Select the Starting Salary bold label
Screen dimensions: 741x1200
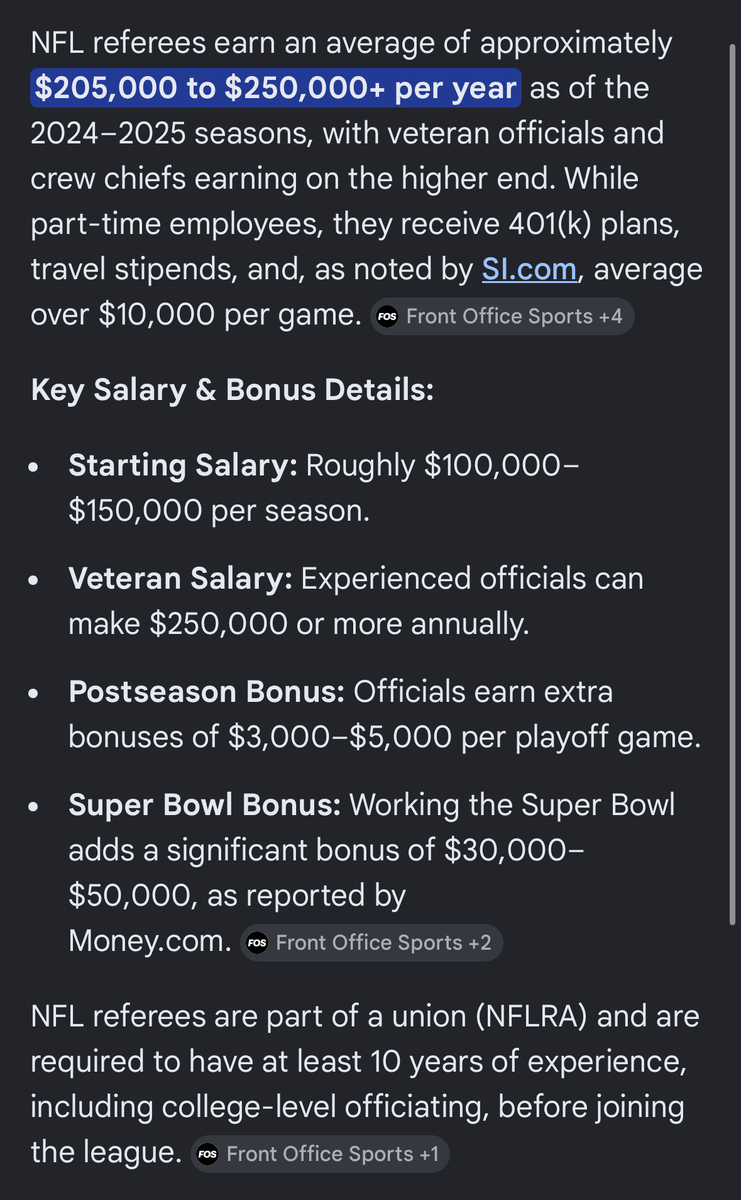coord(182,466)
